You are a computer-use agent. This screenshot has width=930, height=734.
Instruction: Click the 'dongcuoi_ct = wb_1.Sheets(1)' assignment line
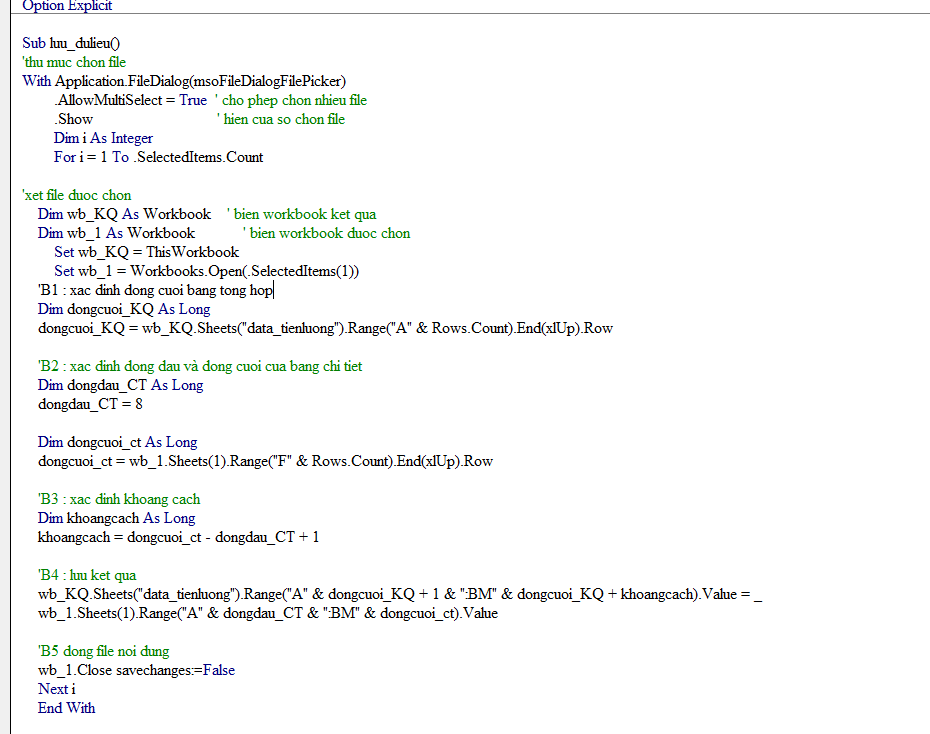pyautogui.click(x=265, y=461)
